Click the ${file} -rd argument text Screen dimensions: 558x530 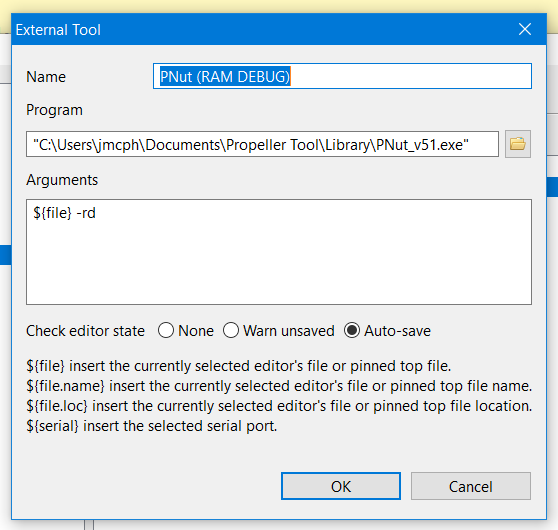(64, 213)
